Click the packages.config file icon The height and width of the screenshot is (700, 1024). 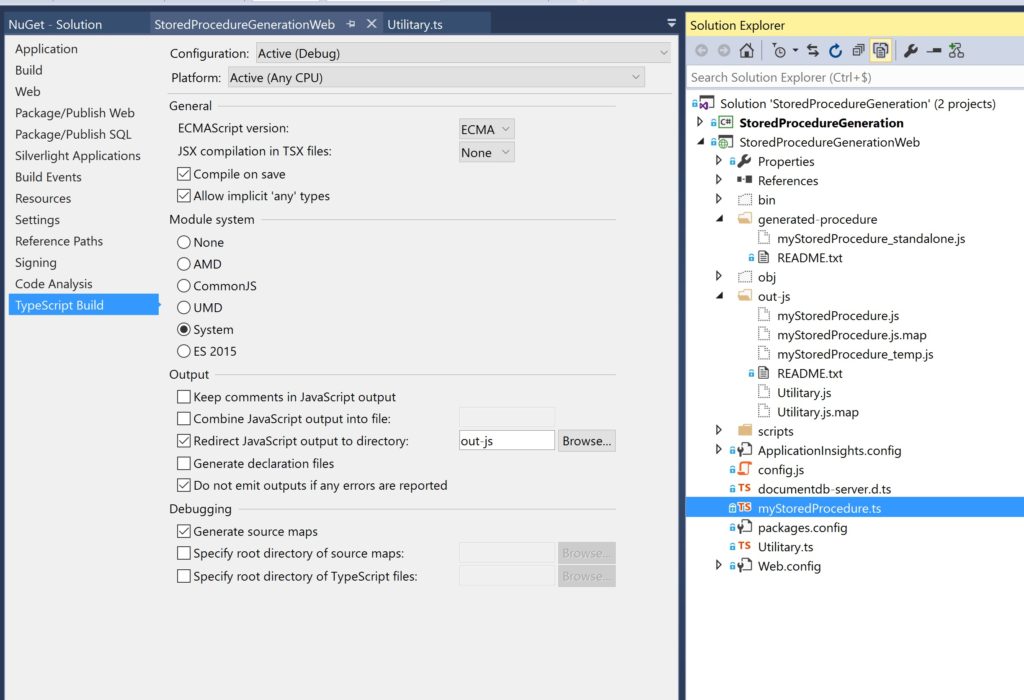[x=744, y=526]
